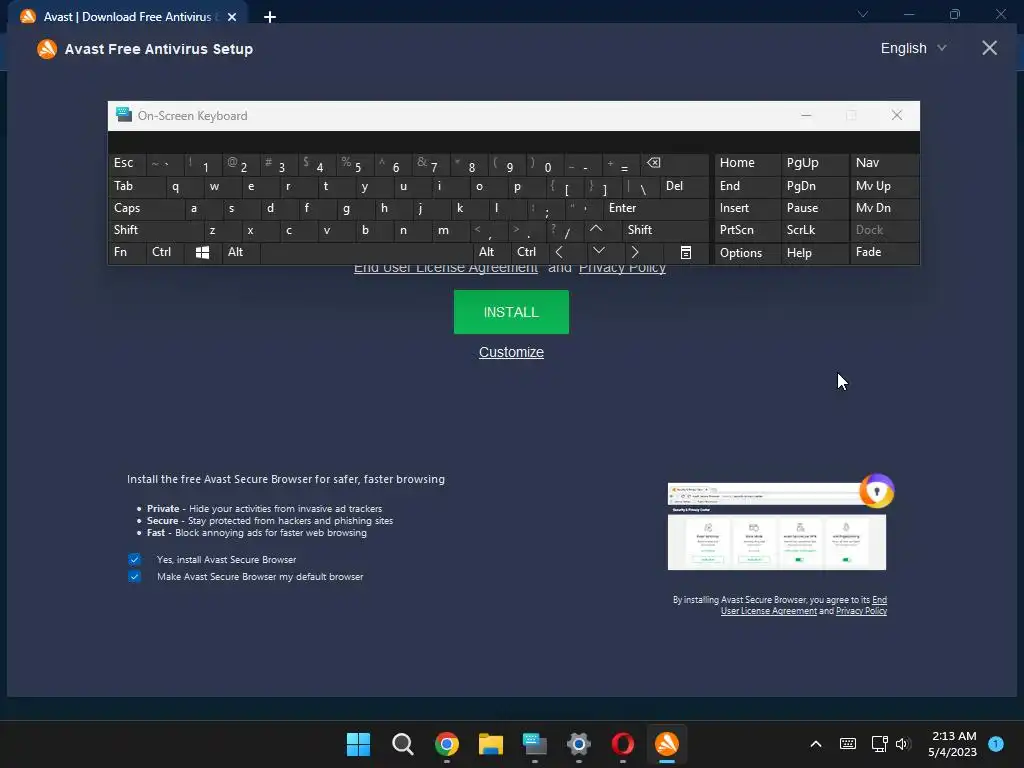This screenshot has width=1024, height=768.
Task: Open the browser tab search chevron
Action: coord(863,14)
